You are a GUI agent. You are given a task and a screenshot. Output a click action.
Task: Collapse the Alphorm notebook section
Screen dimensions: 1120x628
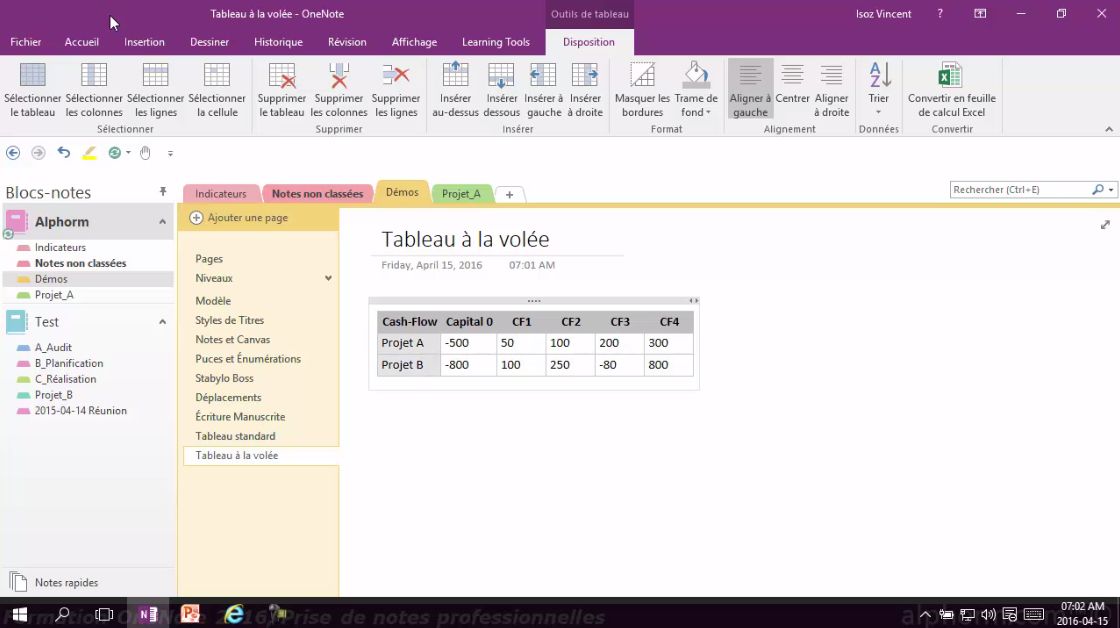click(x=156, y=221)
